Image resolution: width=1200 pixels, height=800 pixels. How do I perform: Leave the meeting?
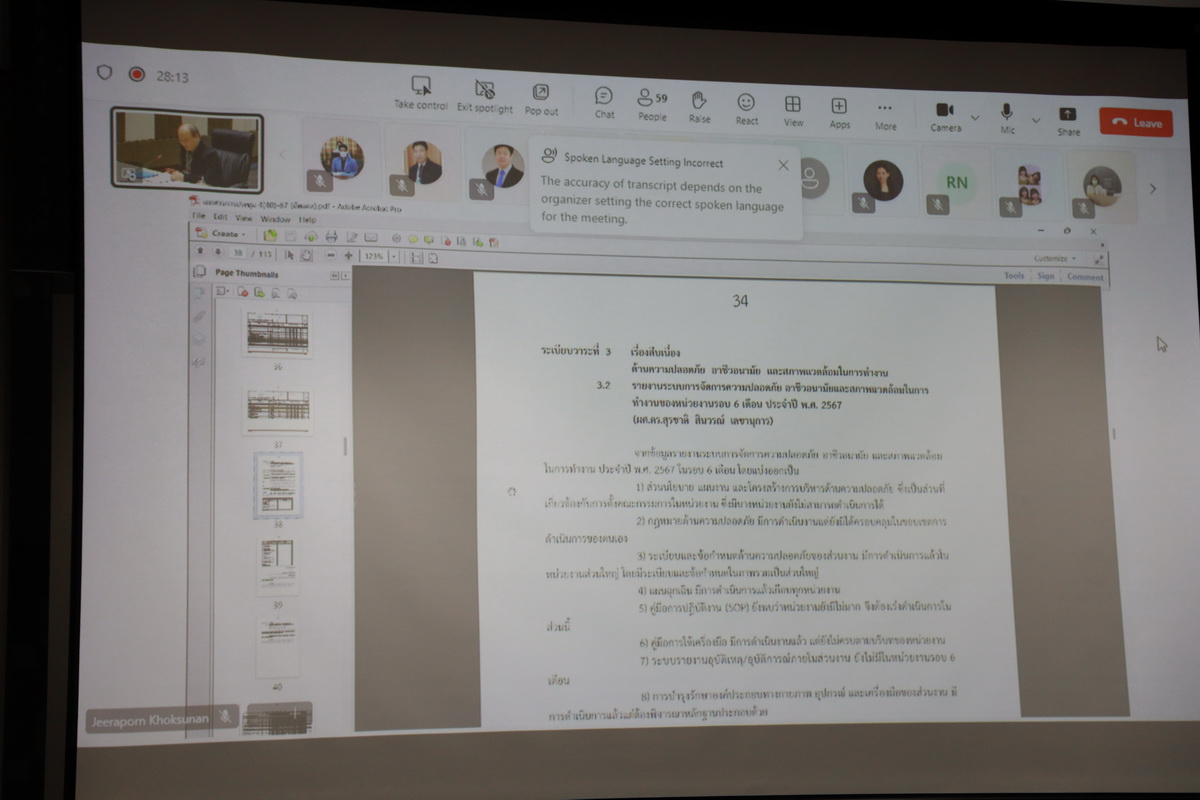click(x=1136, y=123)
